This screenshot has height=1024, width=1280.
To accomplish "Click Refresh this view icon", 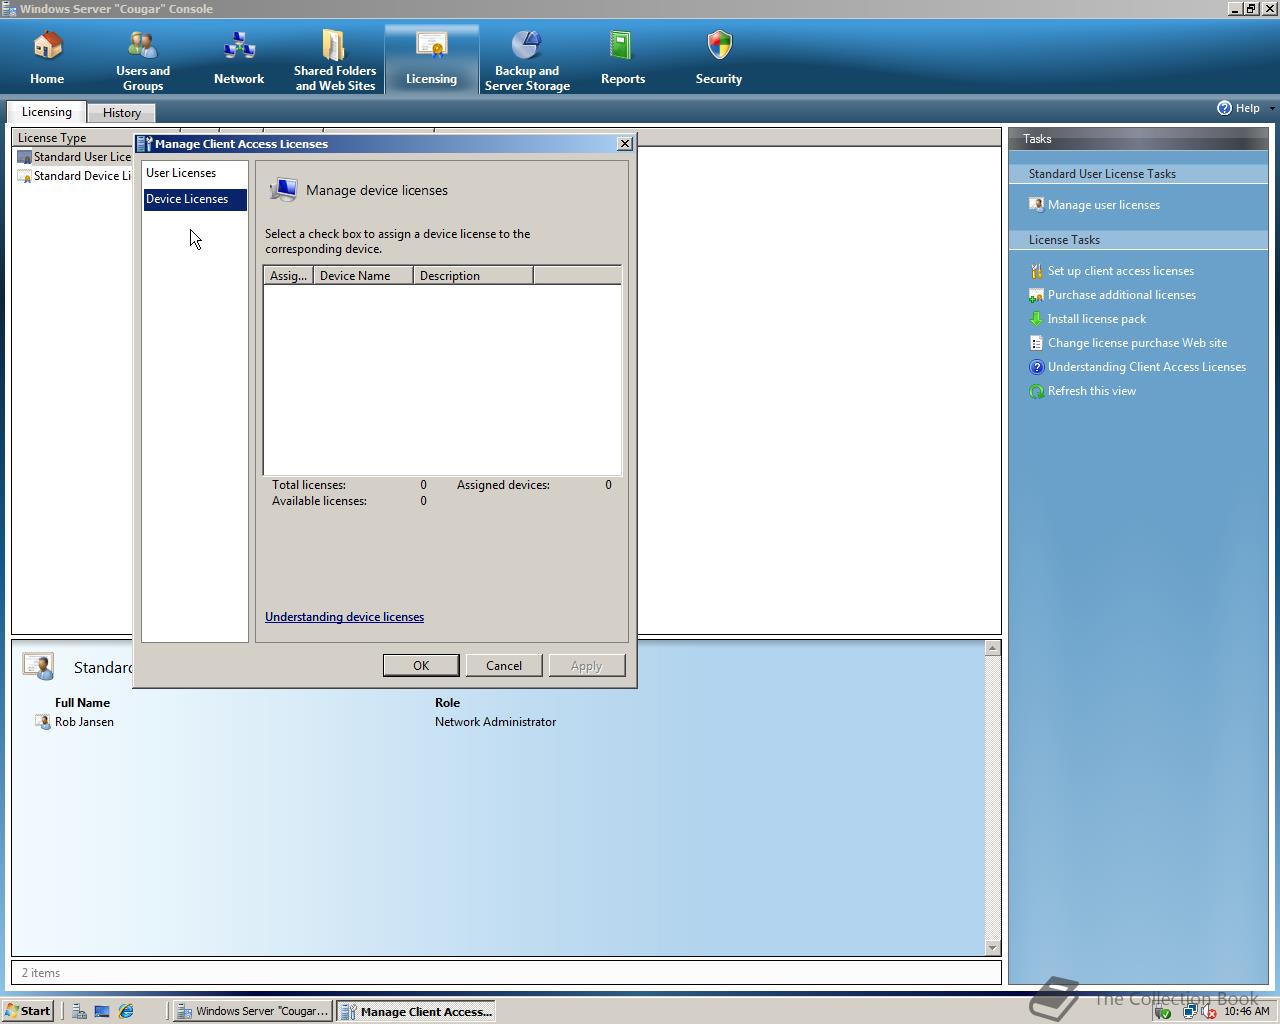I will pos(1036,391).
